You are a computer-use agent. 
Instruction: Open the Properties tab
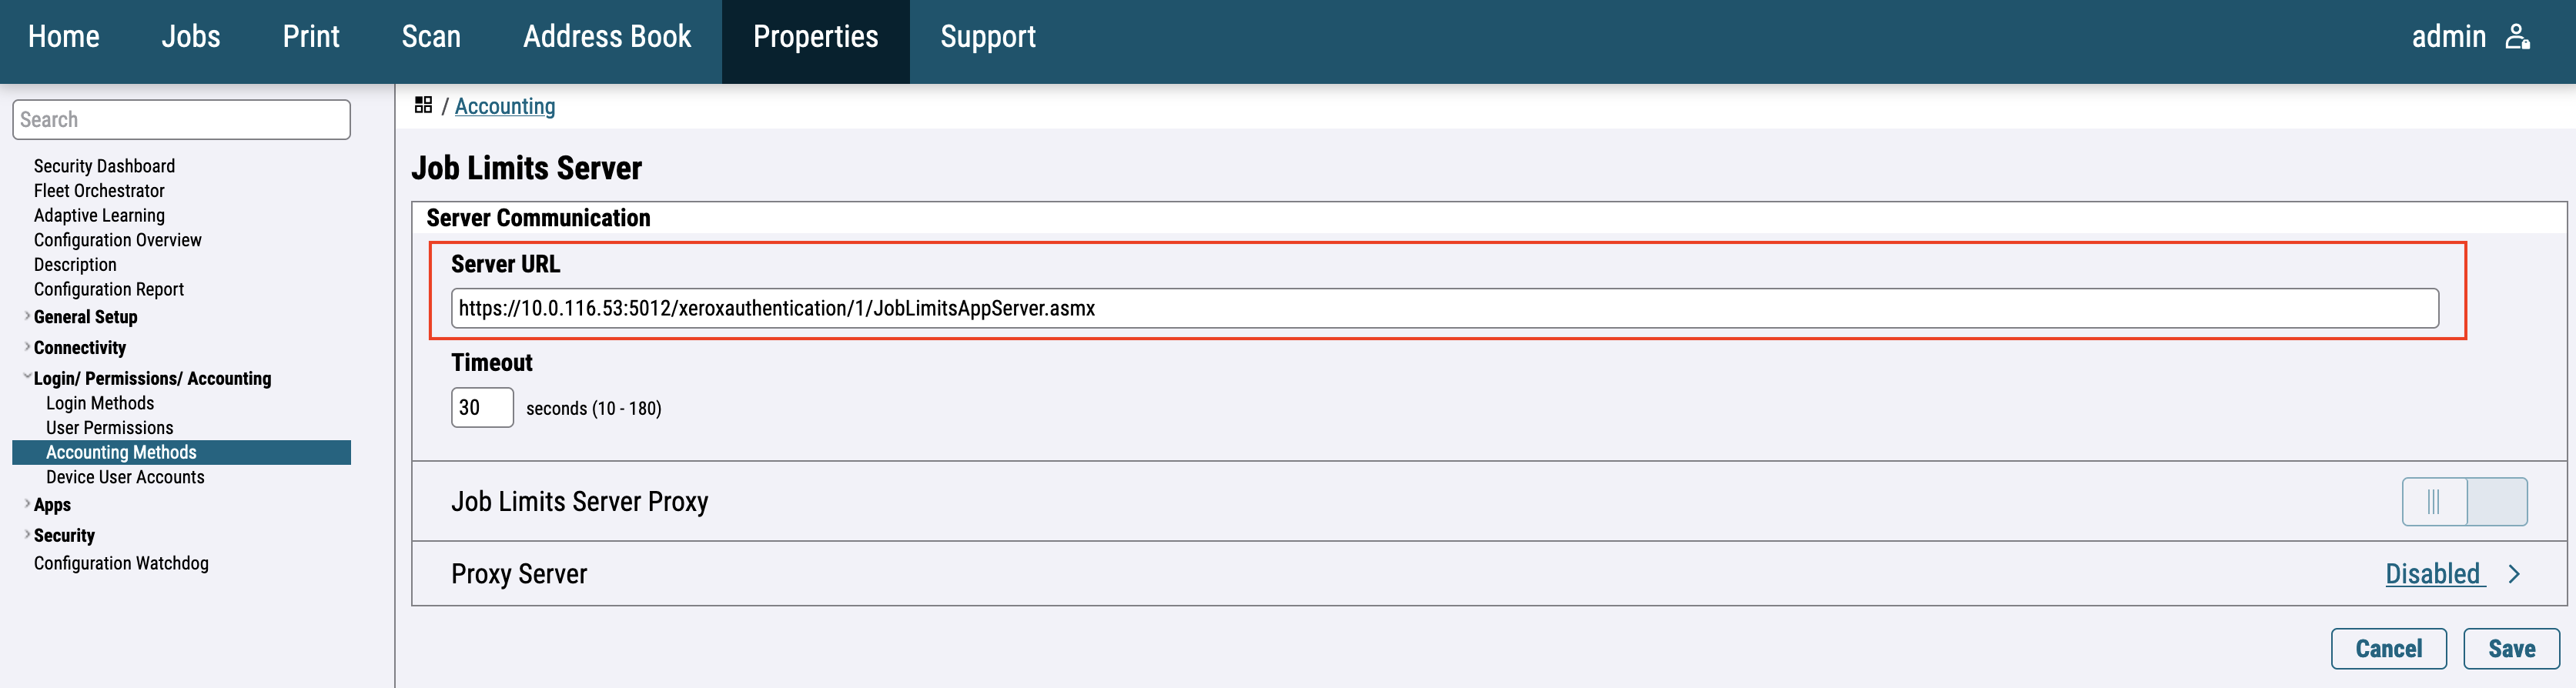[815, 37]
